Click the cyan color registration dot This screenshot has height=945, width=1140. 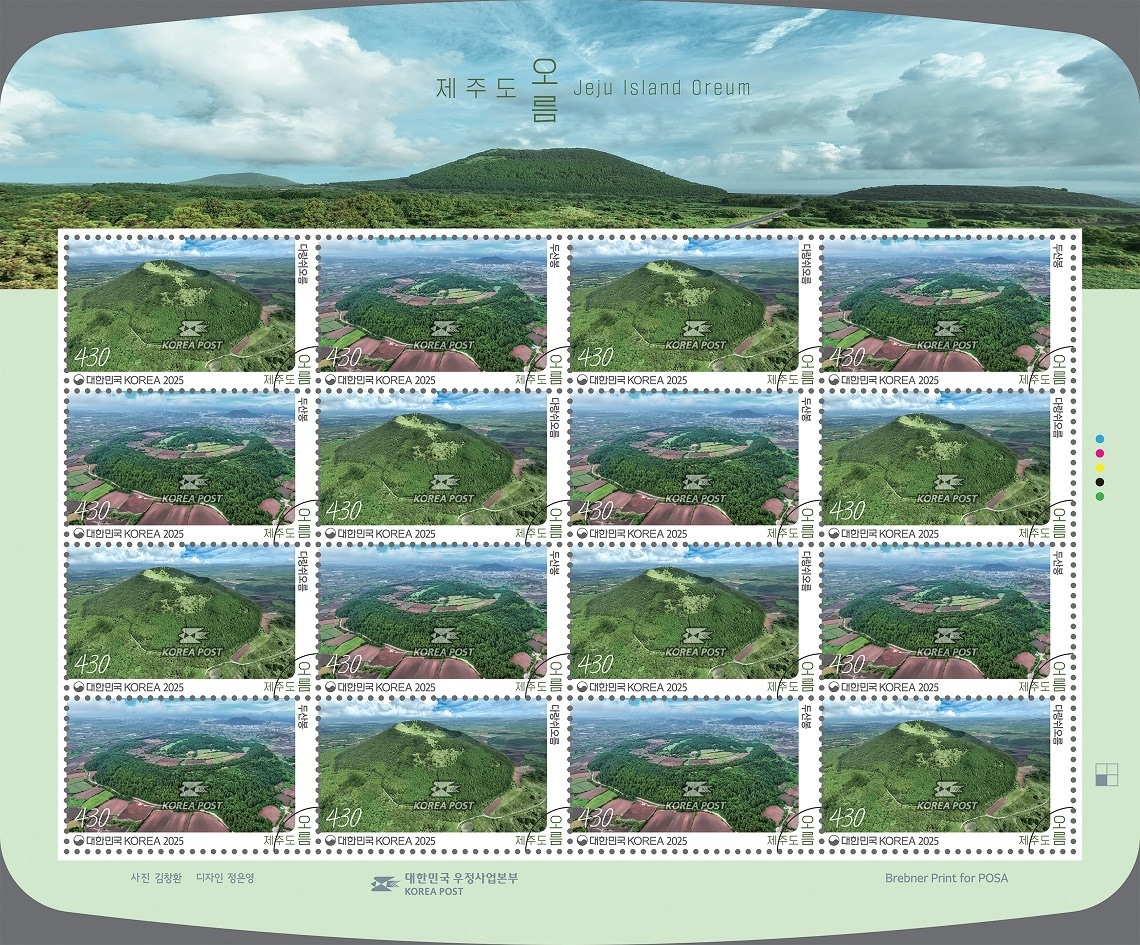(x=1100, y=439)
